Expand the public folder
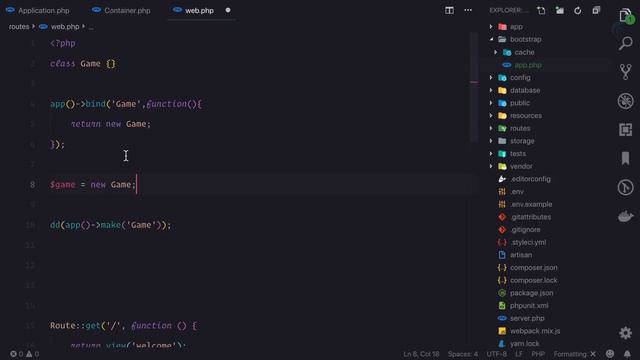 point(520,103)
